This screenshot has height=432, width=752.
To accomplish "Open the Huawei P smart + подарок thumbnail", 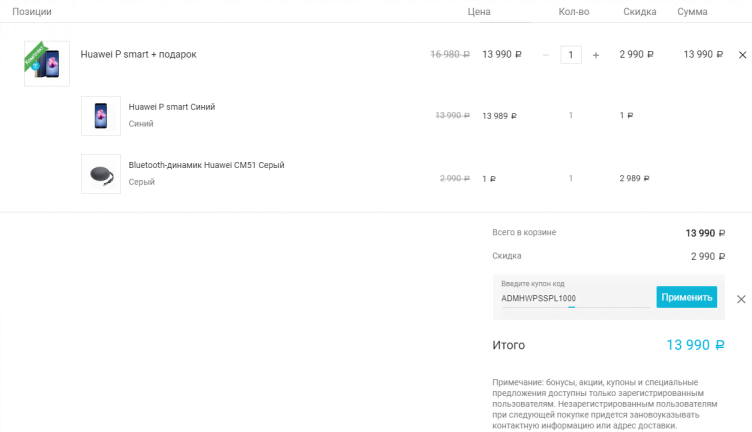I will click(x=47, y=63).
